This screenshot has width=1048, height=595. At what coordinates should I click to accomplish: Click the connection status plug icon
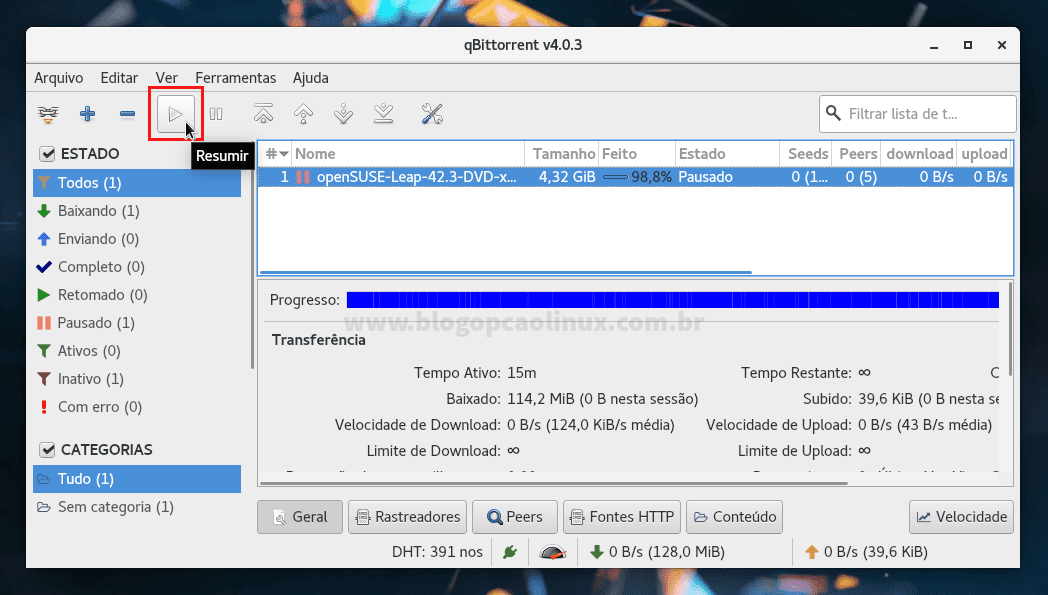510,552
